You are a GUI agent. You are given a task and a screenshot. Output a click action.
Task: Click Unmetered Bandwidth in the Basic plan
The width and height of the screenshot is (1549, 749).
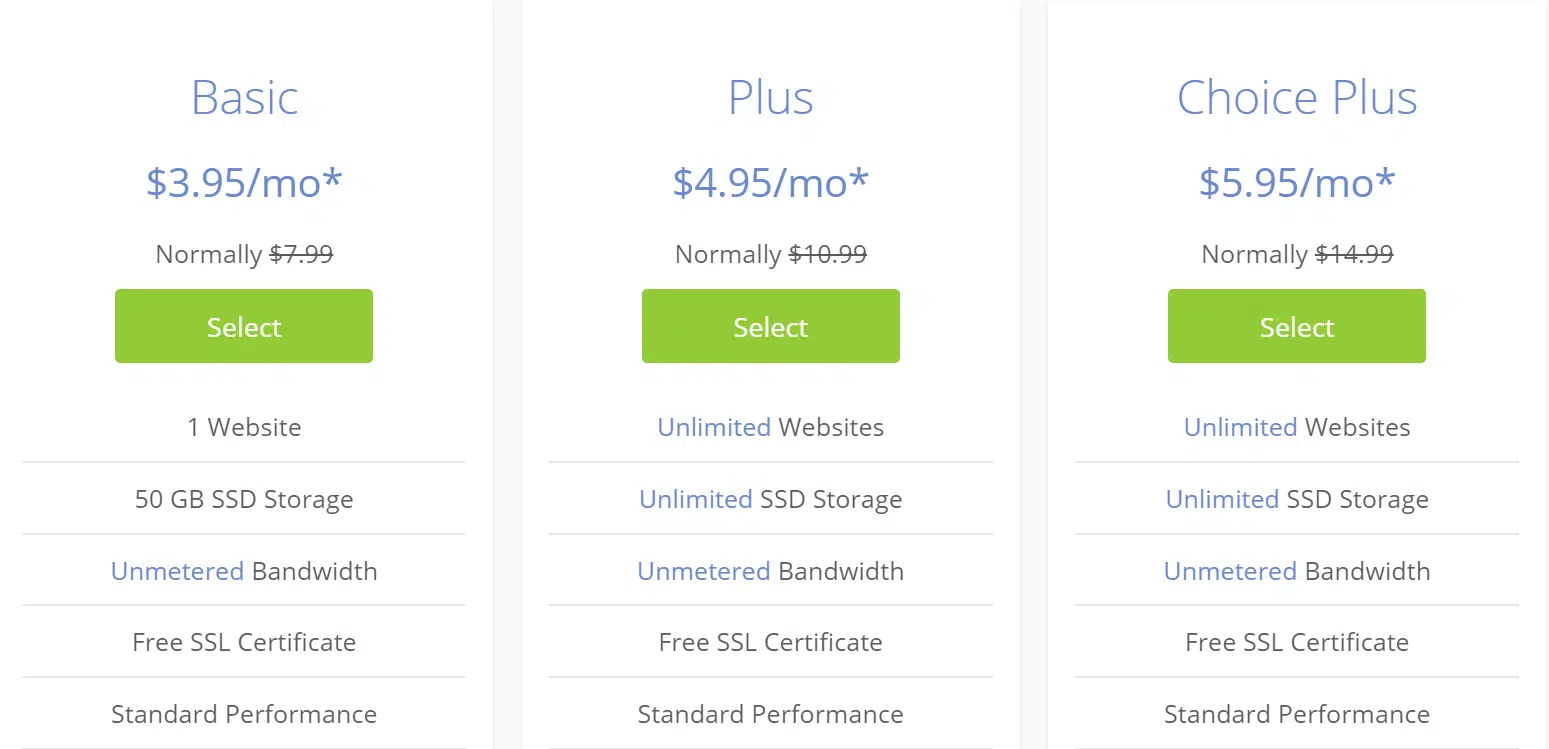244,571
